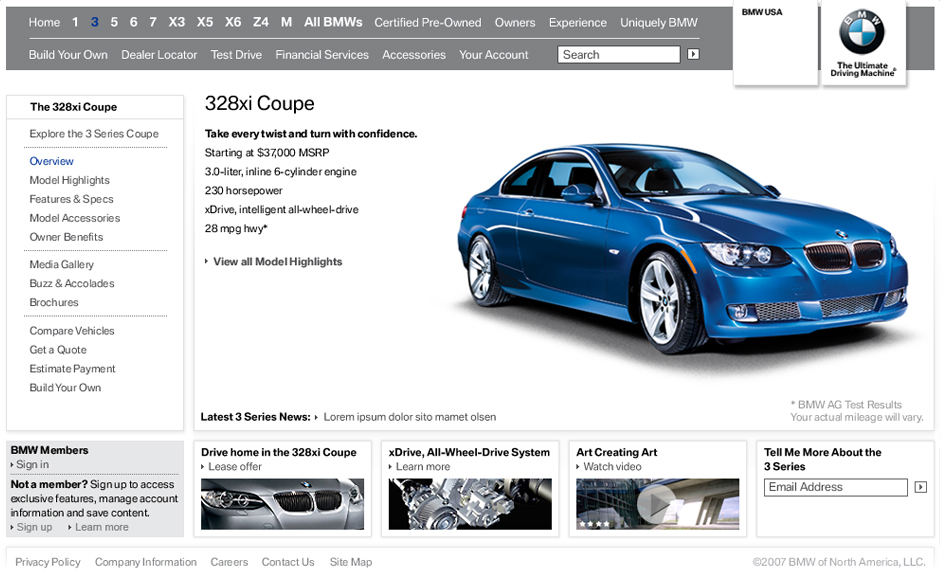Open the Lease offer car thumbnail
940x575 pixels.
click(282, 504)
